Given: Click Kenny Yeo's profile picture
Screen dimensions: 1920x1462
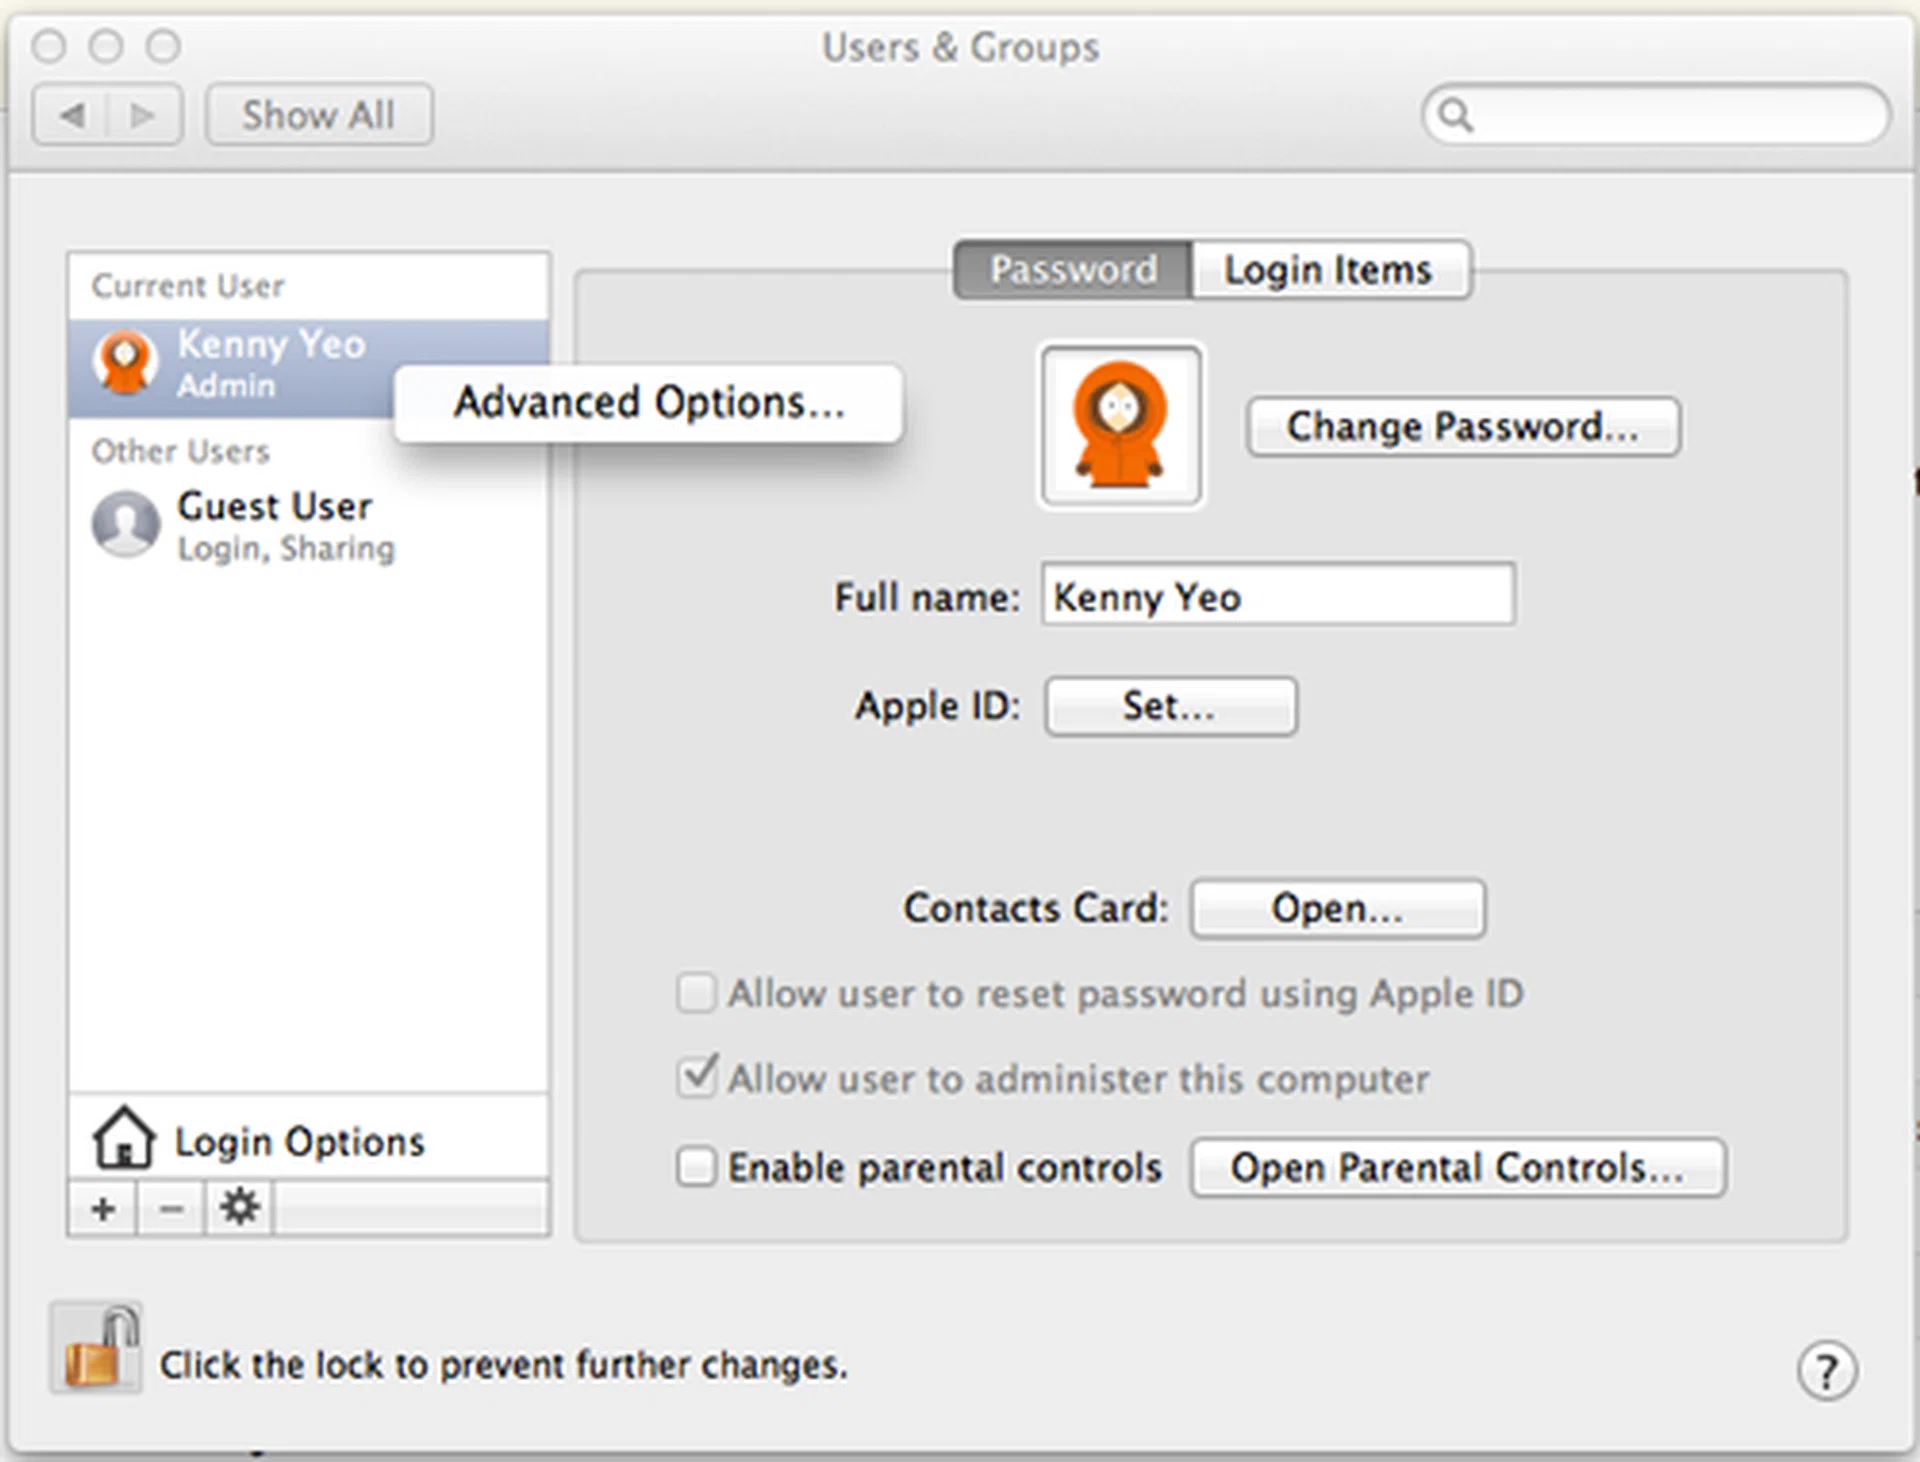Looking at the screenshot, I should tap(1120, 424).
